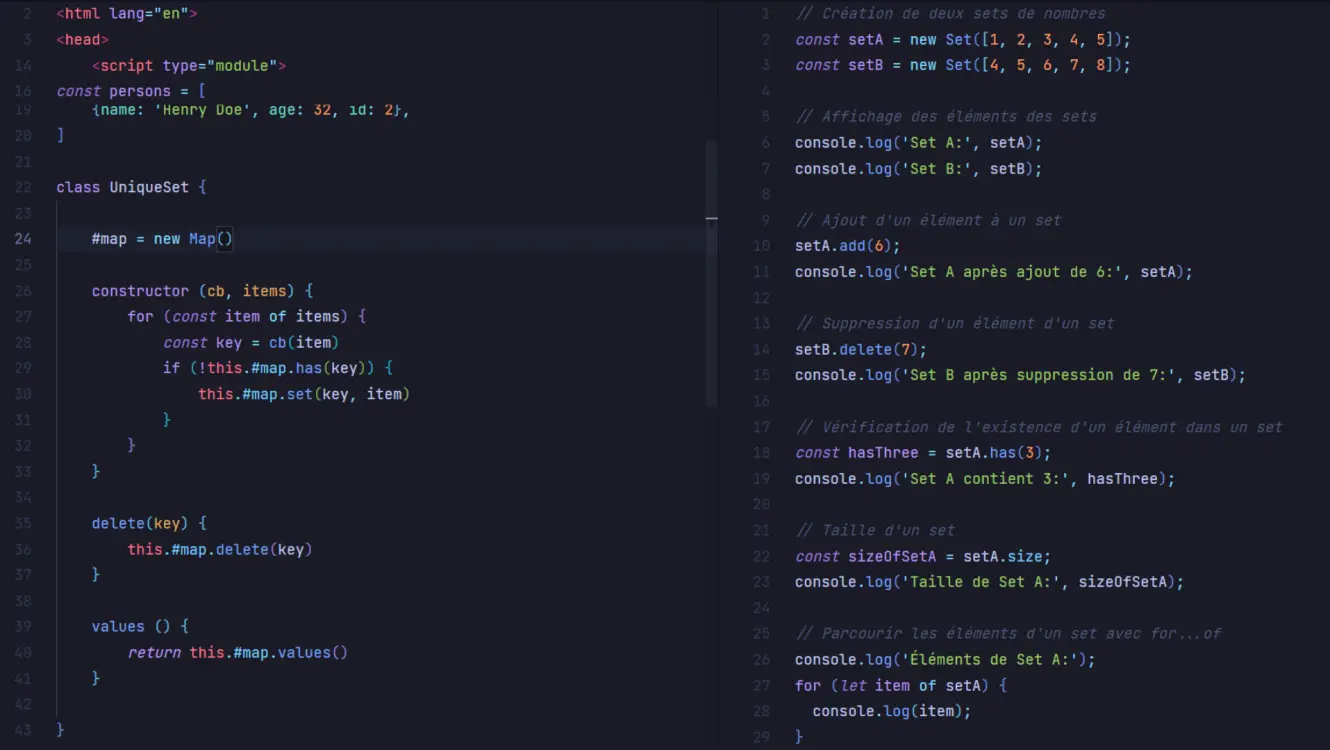This screenshot has height=750, width=1330.
Task: Click 'for (const item of items) {' line
Action: pos(247,316)
